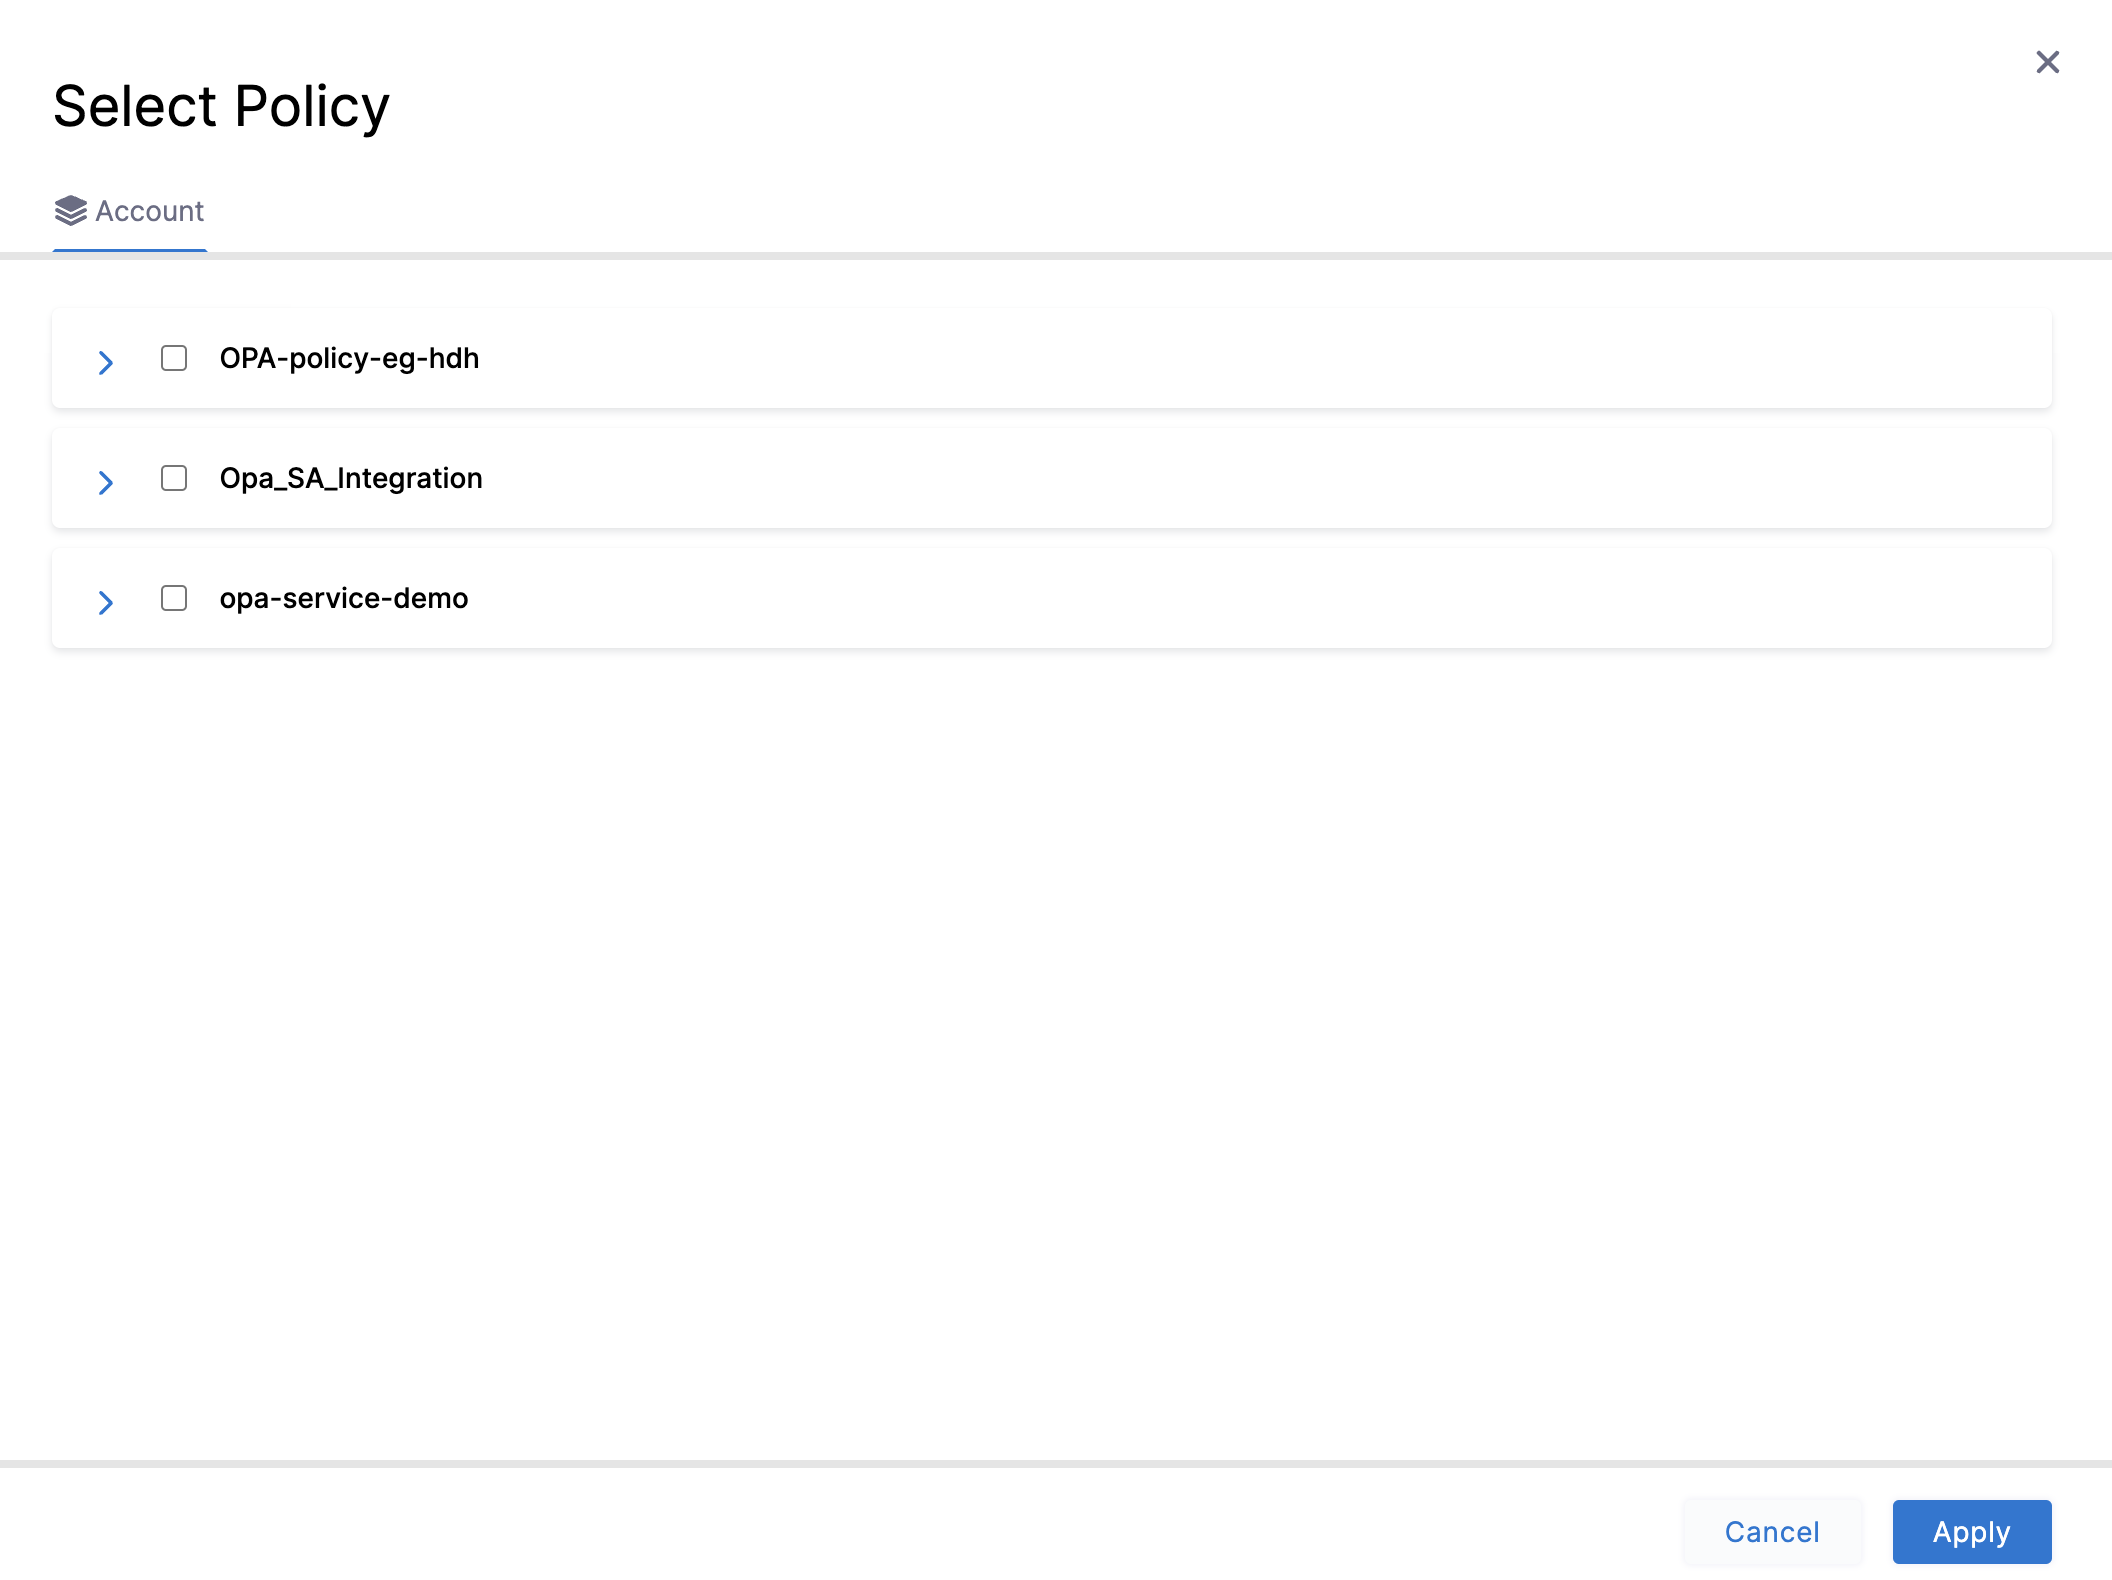The width and height of the screenshot is (2112, 1580).
Task: Click the Select Policy heading
Action: (x=221, y=104)
